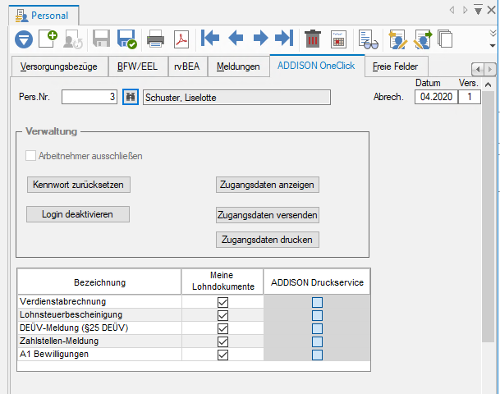Click Zugangsdaten versenden button
Image resolution: width=500 pixels, height=394 pixels.
coord(268,215)
